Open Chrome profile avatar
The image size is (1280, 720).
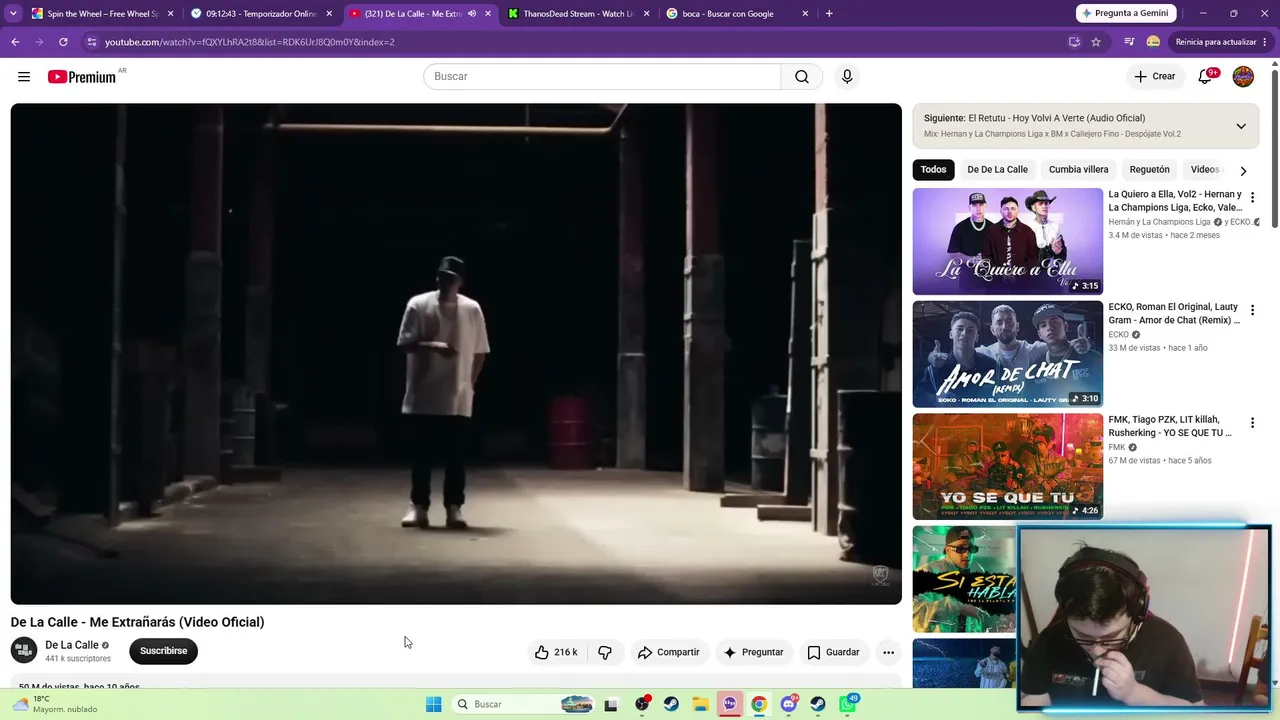(x=1153, y=42)
